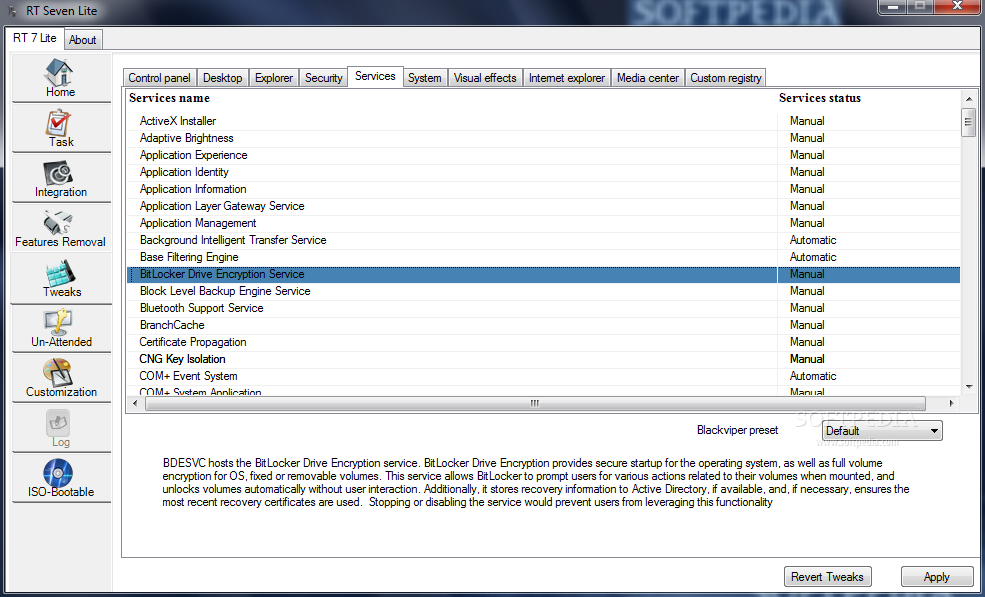This screenshot has width=985, height=597.
Task: Select the CNG Key Isolation service
Action: tap(543, 359)
